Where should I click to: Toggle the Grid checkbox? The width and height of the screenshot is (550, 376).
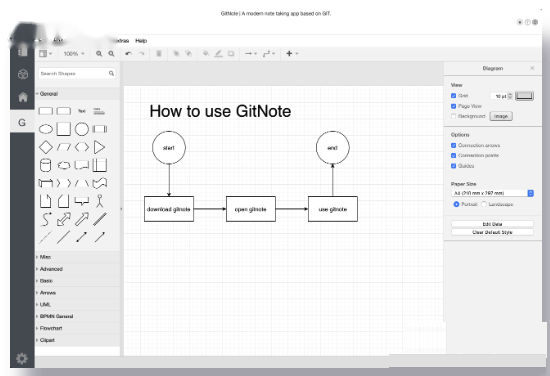pos(453,95)
